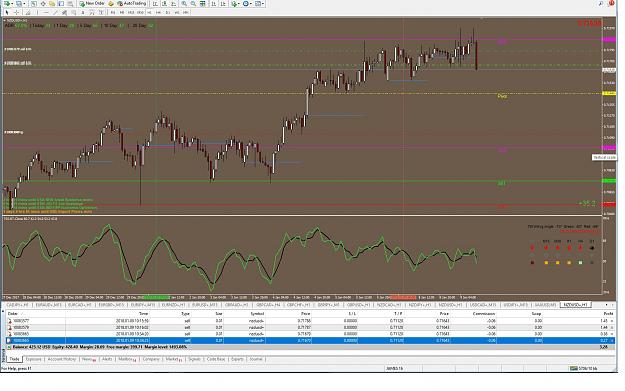The height and width of the screenshot is (391, 625).
Task: Open the News terminal tab
Action: [88, 359]
